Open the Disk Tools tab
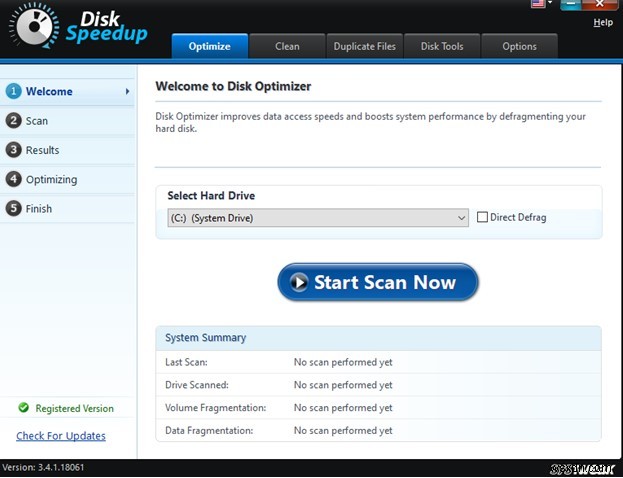The height and width of the screenshot is (478, 623). tap(442, 46)
